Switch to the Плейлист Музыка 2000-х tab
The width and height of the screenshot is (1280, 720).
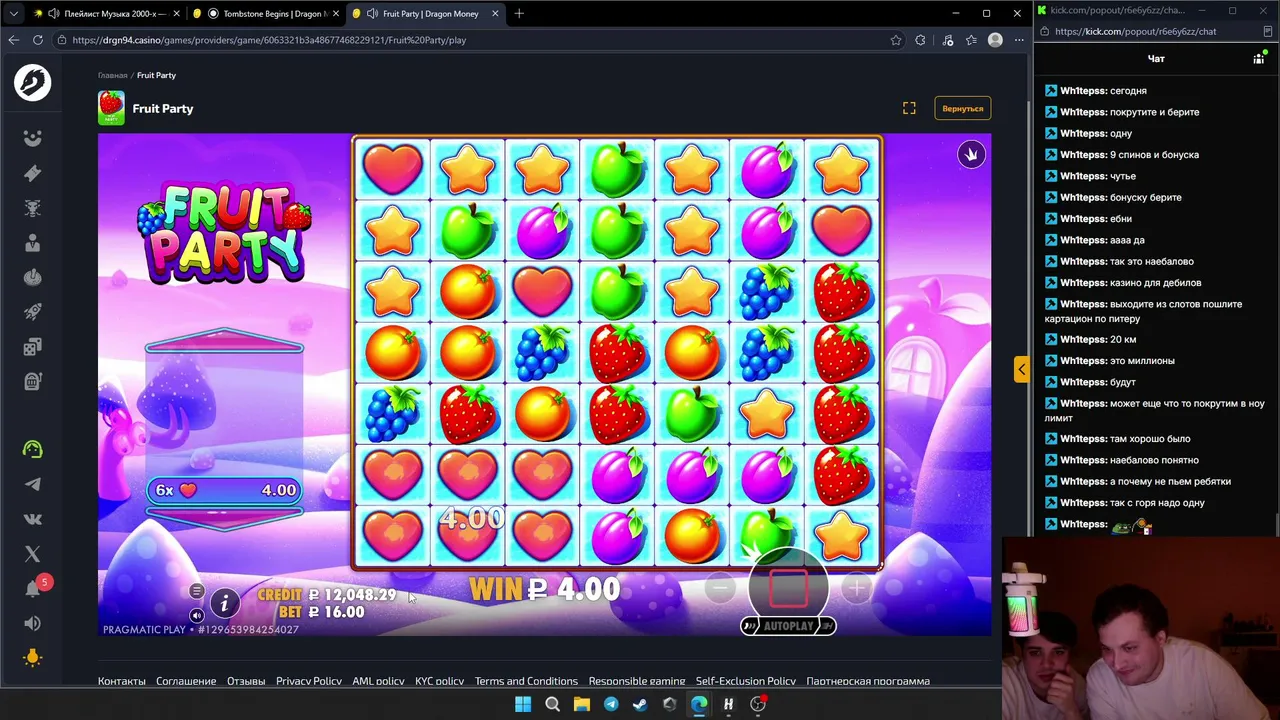click(104, 14)
